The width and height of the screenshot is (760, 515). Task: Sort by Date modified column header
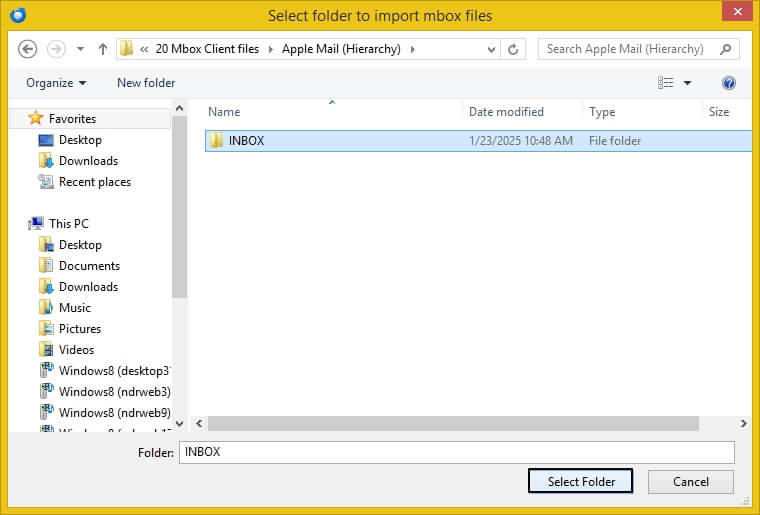click(x=506, y=112)
